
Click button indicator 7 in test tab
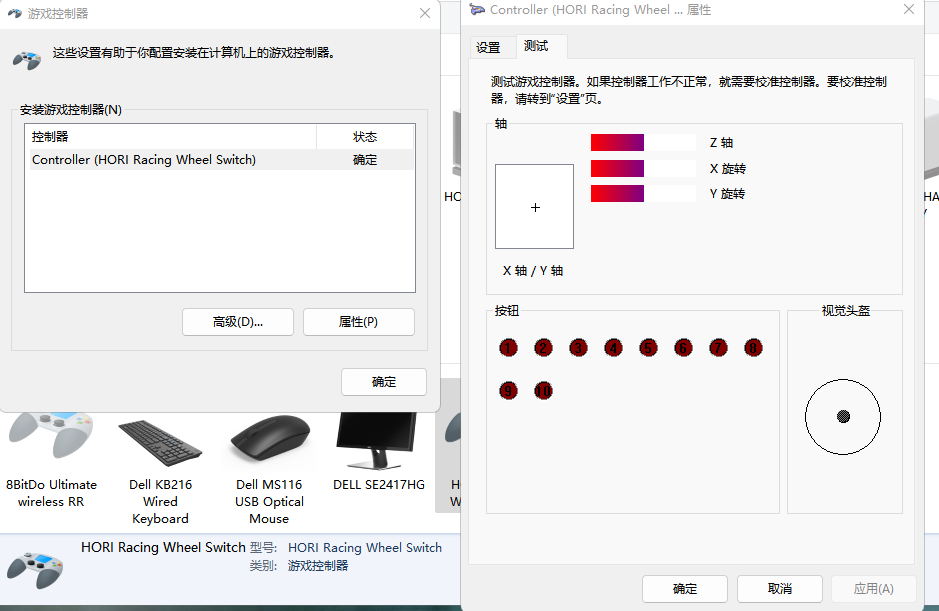click(719, 348)
